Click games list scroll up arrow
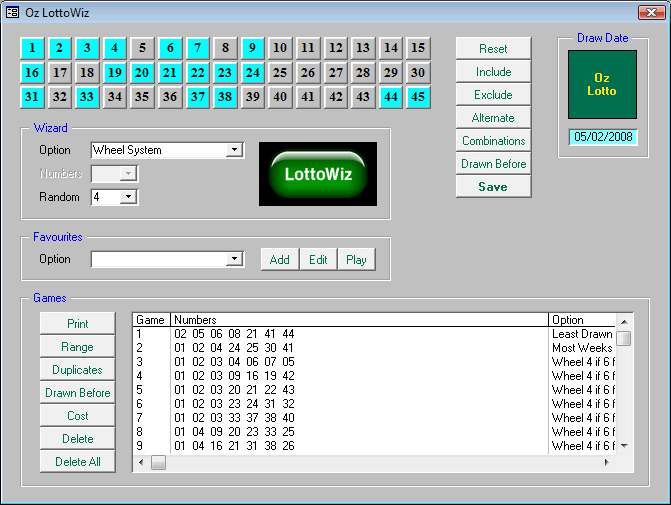The image size is (671, 505). click(624, 322)
